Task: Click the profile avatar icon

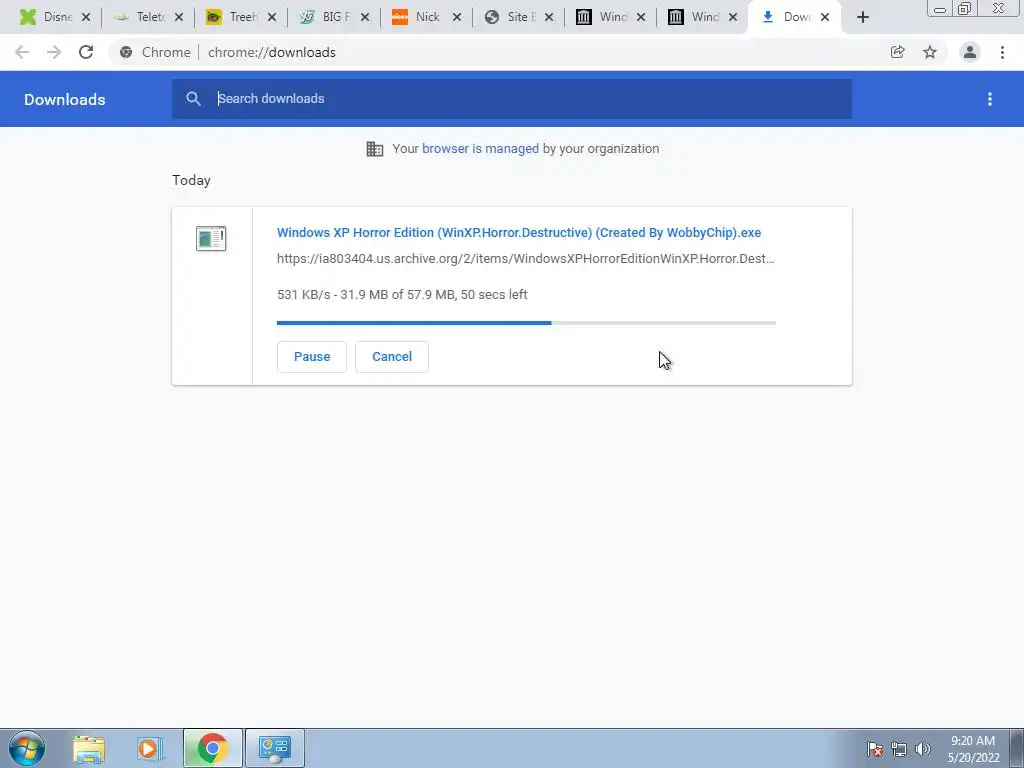Action: pos(970,52)
